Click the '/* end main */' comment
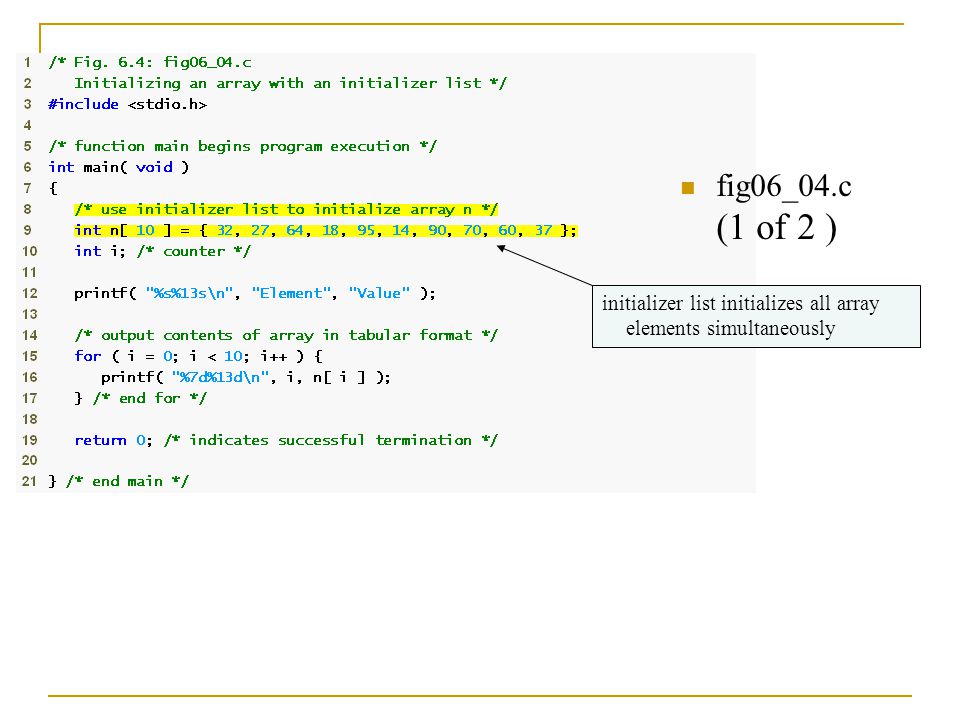 click(x=127, y=481)
